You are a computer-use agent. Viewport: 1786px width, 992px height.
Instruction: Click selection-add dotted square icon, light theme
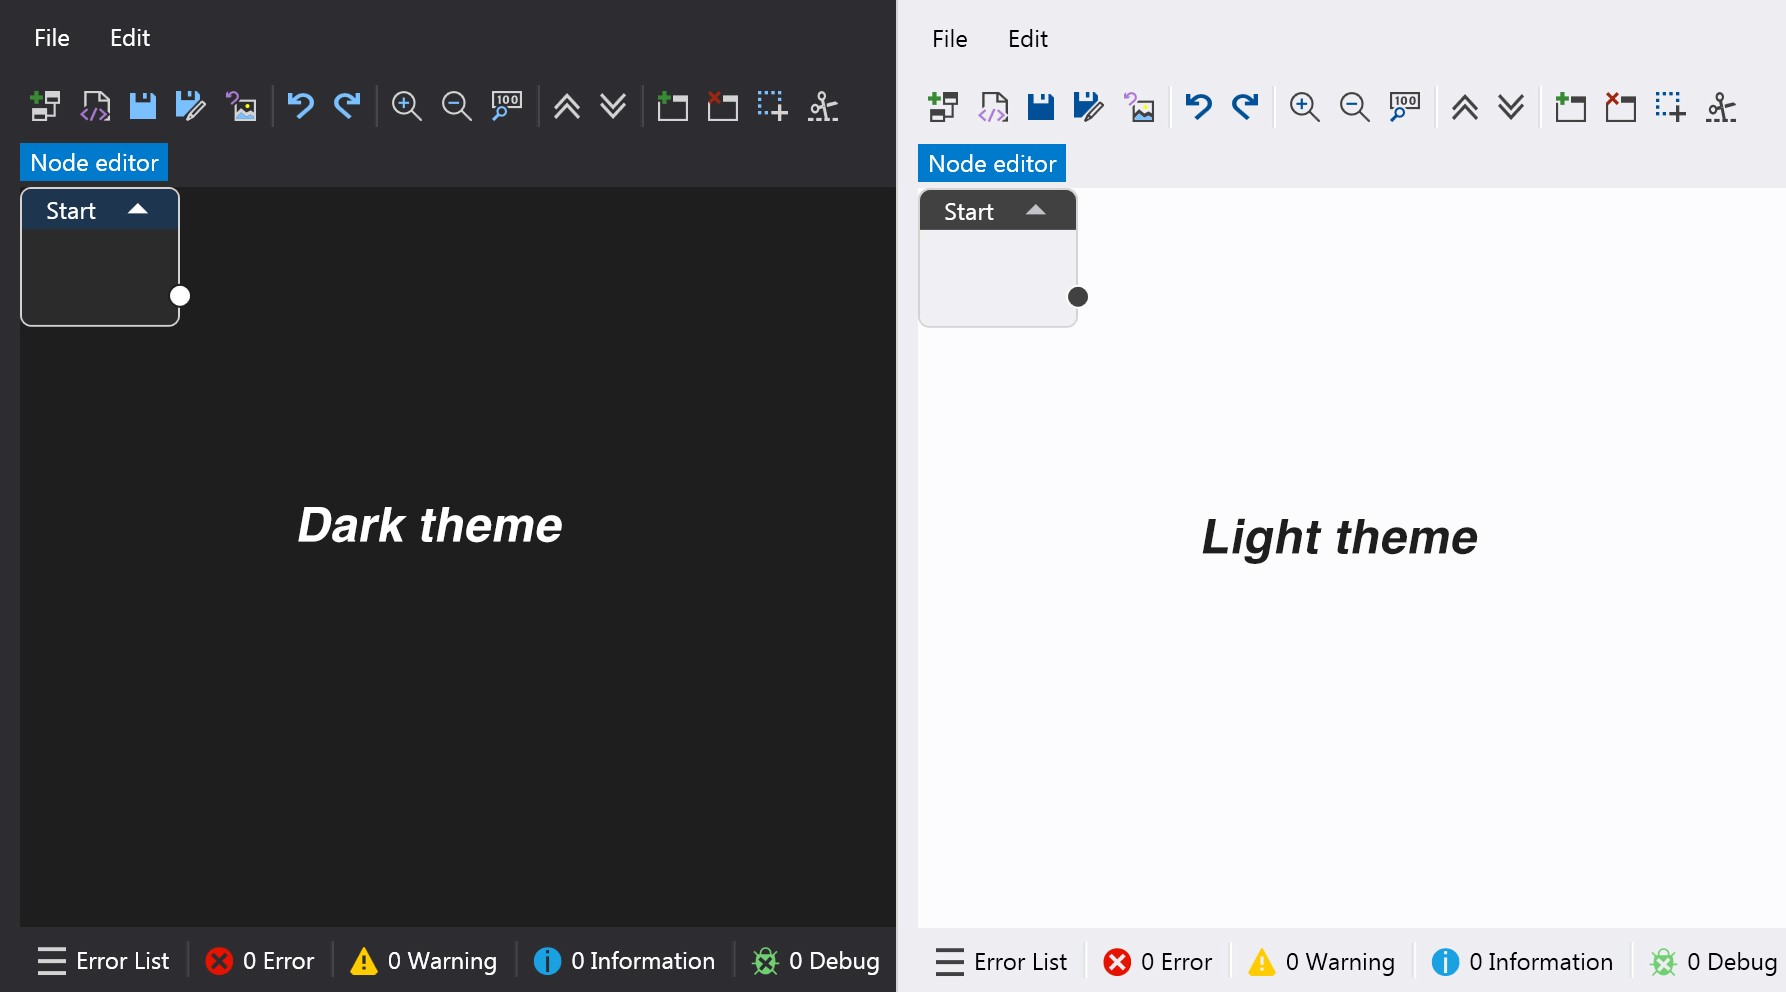coord(1670,107)
